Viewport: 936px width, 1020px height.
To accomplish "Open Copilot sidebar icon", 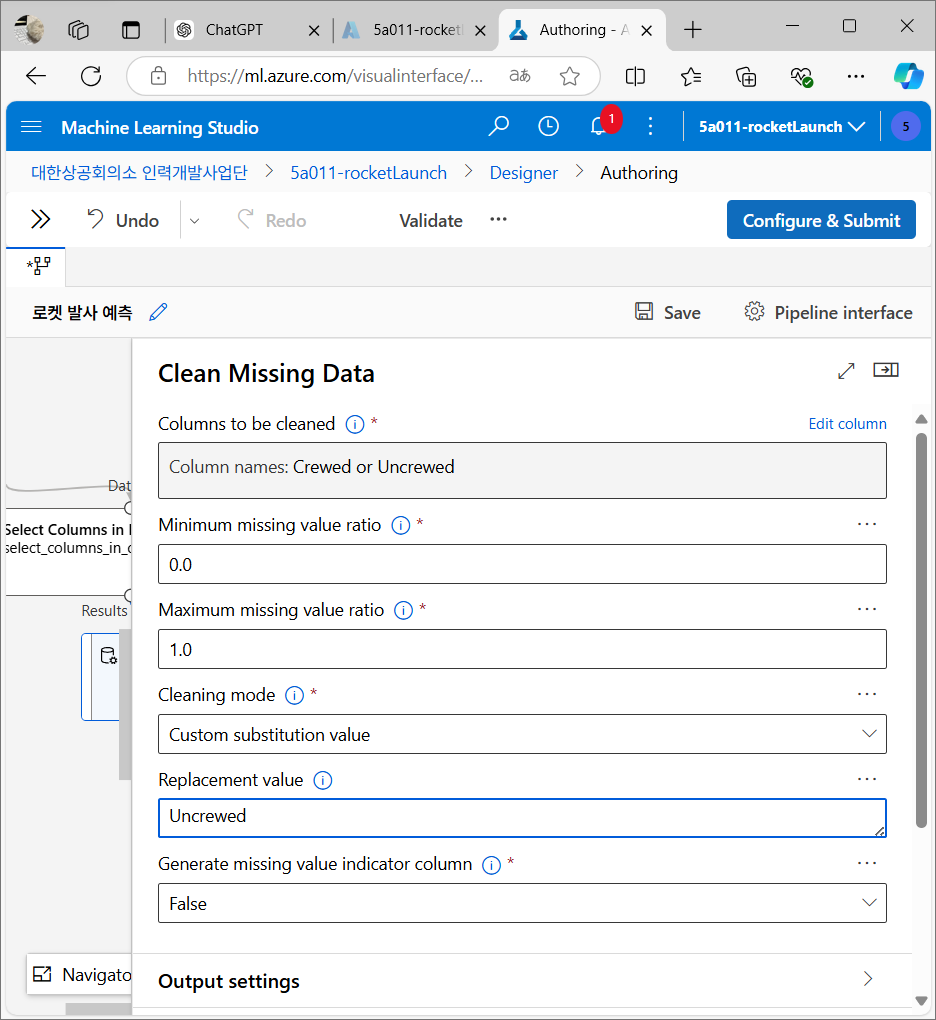I will (909, 76).
